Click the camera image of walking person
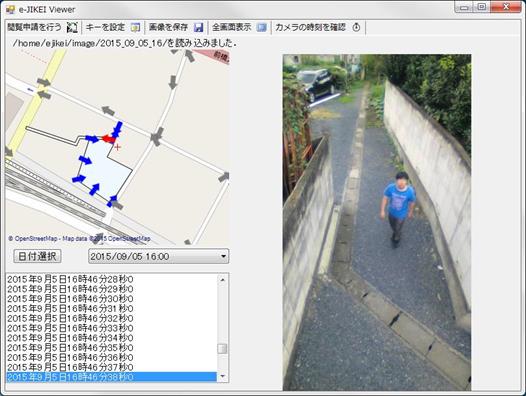This screenshot has width=526, height=396. [377, 222]
